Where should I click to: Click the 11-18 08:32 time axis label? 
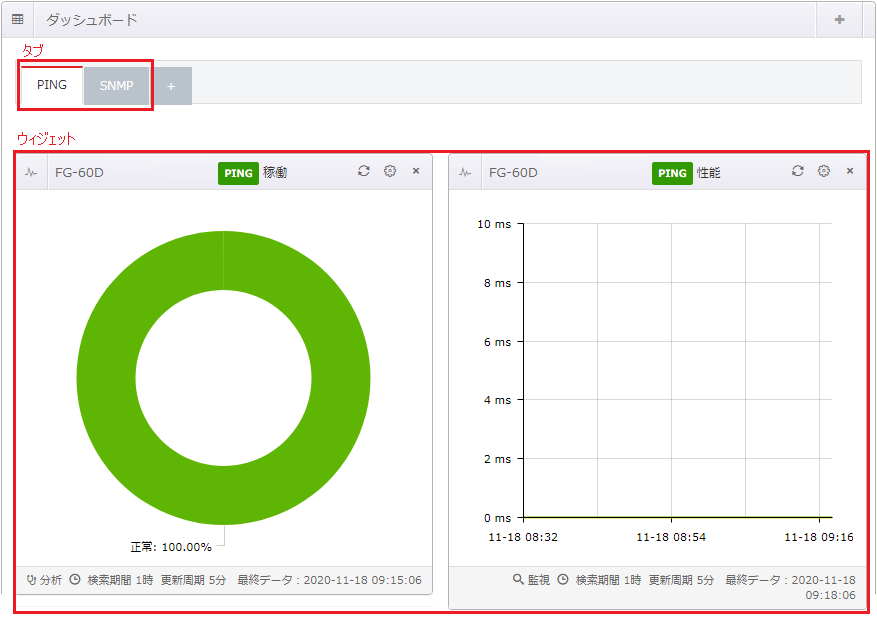pos(523,537)
